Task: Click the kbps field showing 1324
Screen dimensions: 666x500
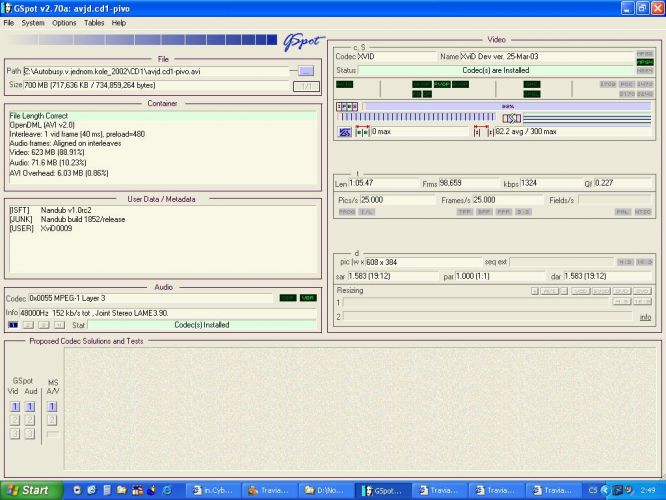Action: (x=550, y=183)
